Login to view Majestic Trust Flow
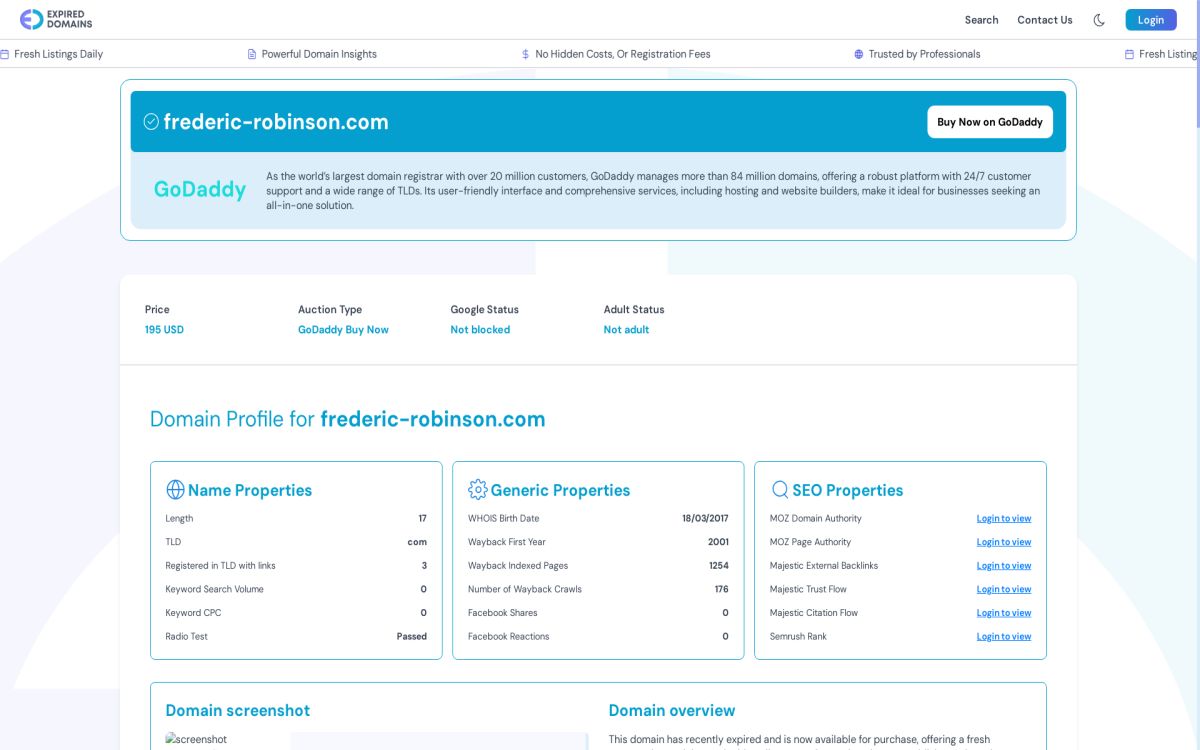The width and height of the screenshot is (1200, 750). point(1003,589)
